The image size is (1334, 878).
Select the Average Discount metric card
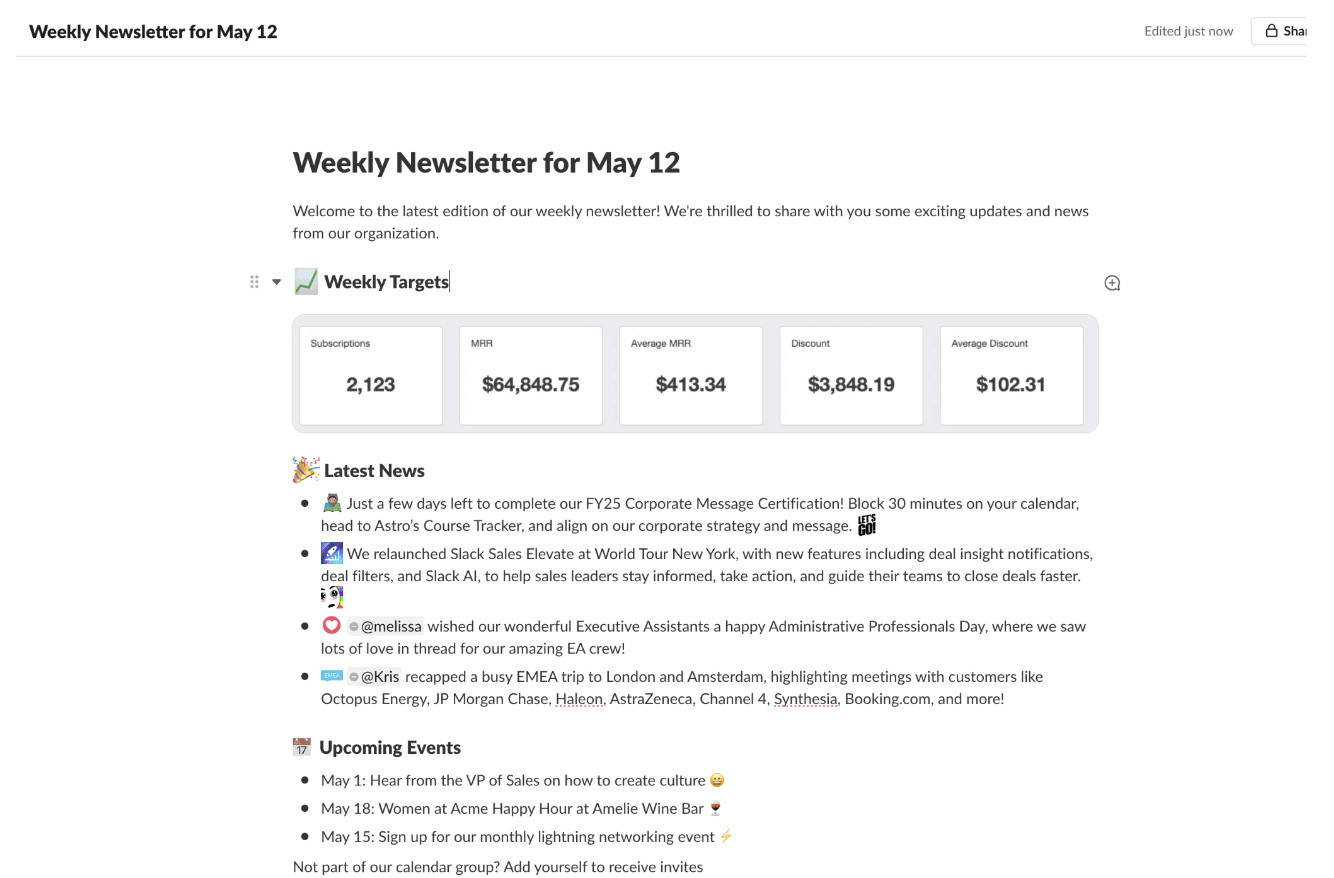point(1011,375)
